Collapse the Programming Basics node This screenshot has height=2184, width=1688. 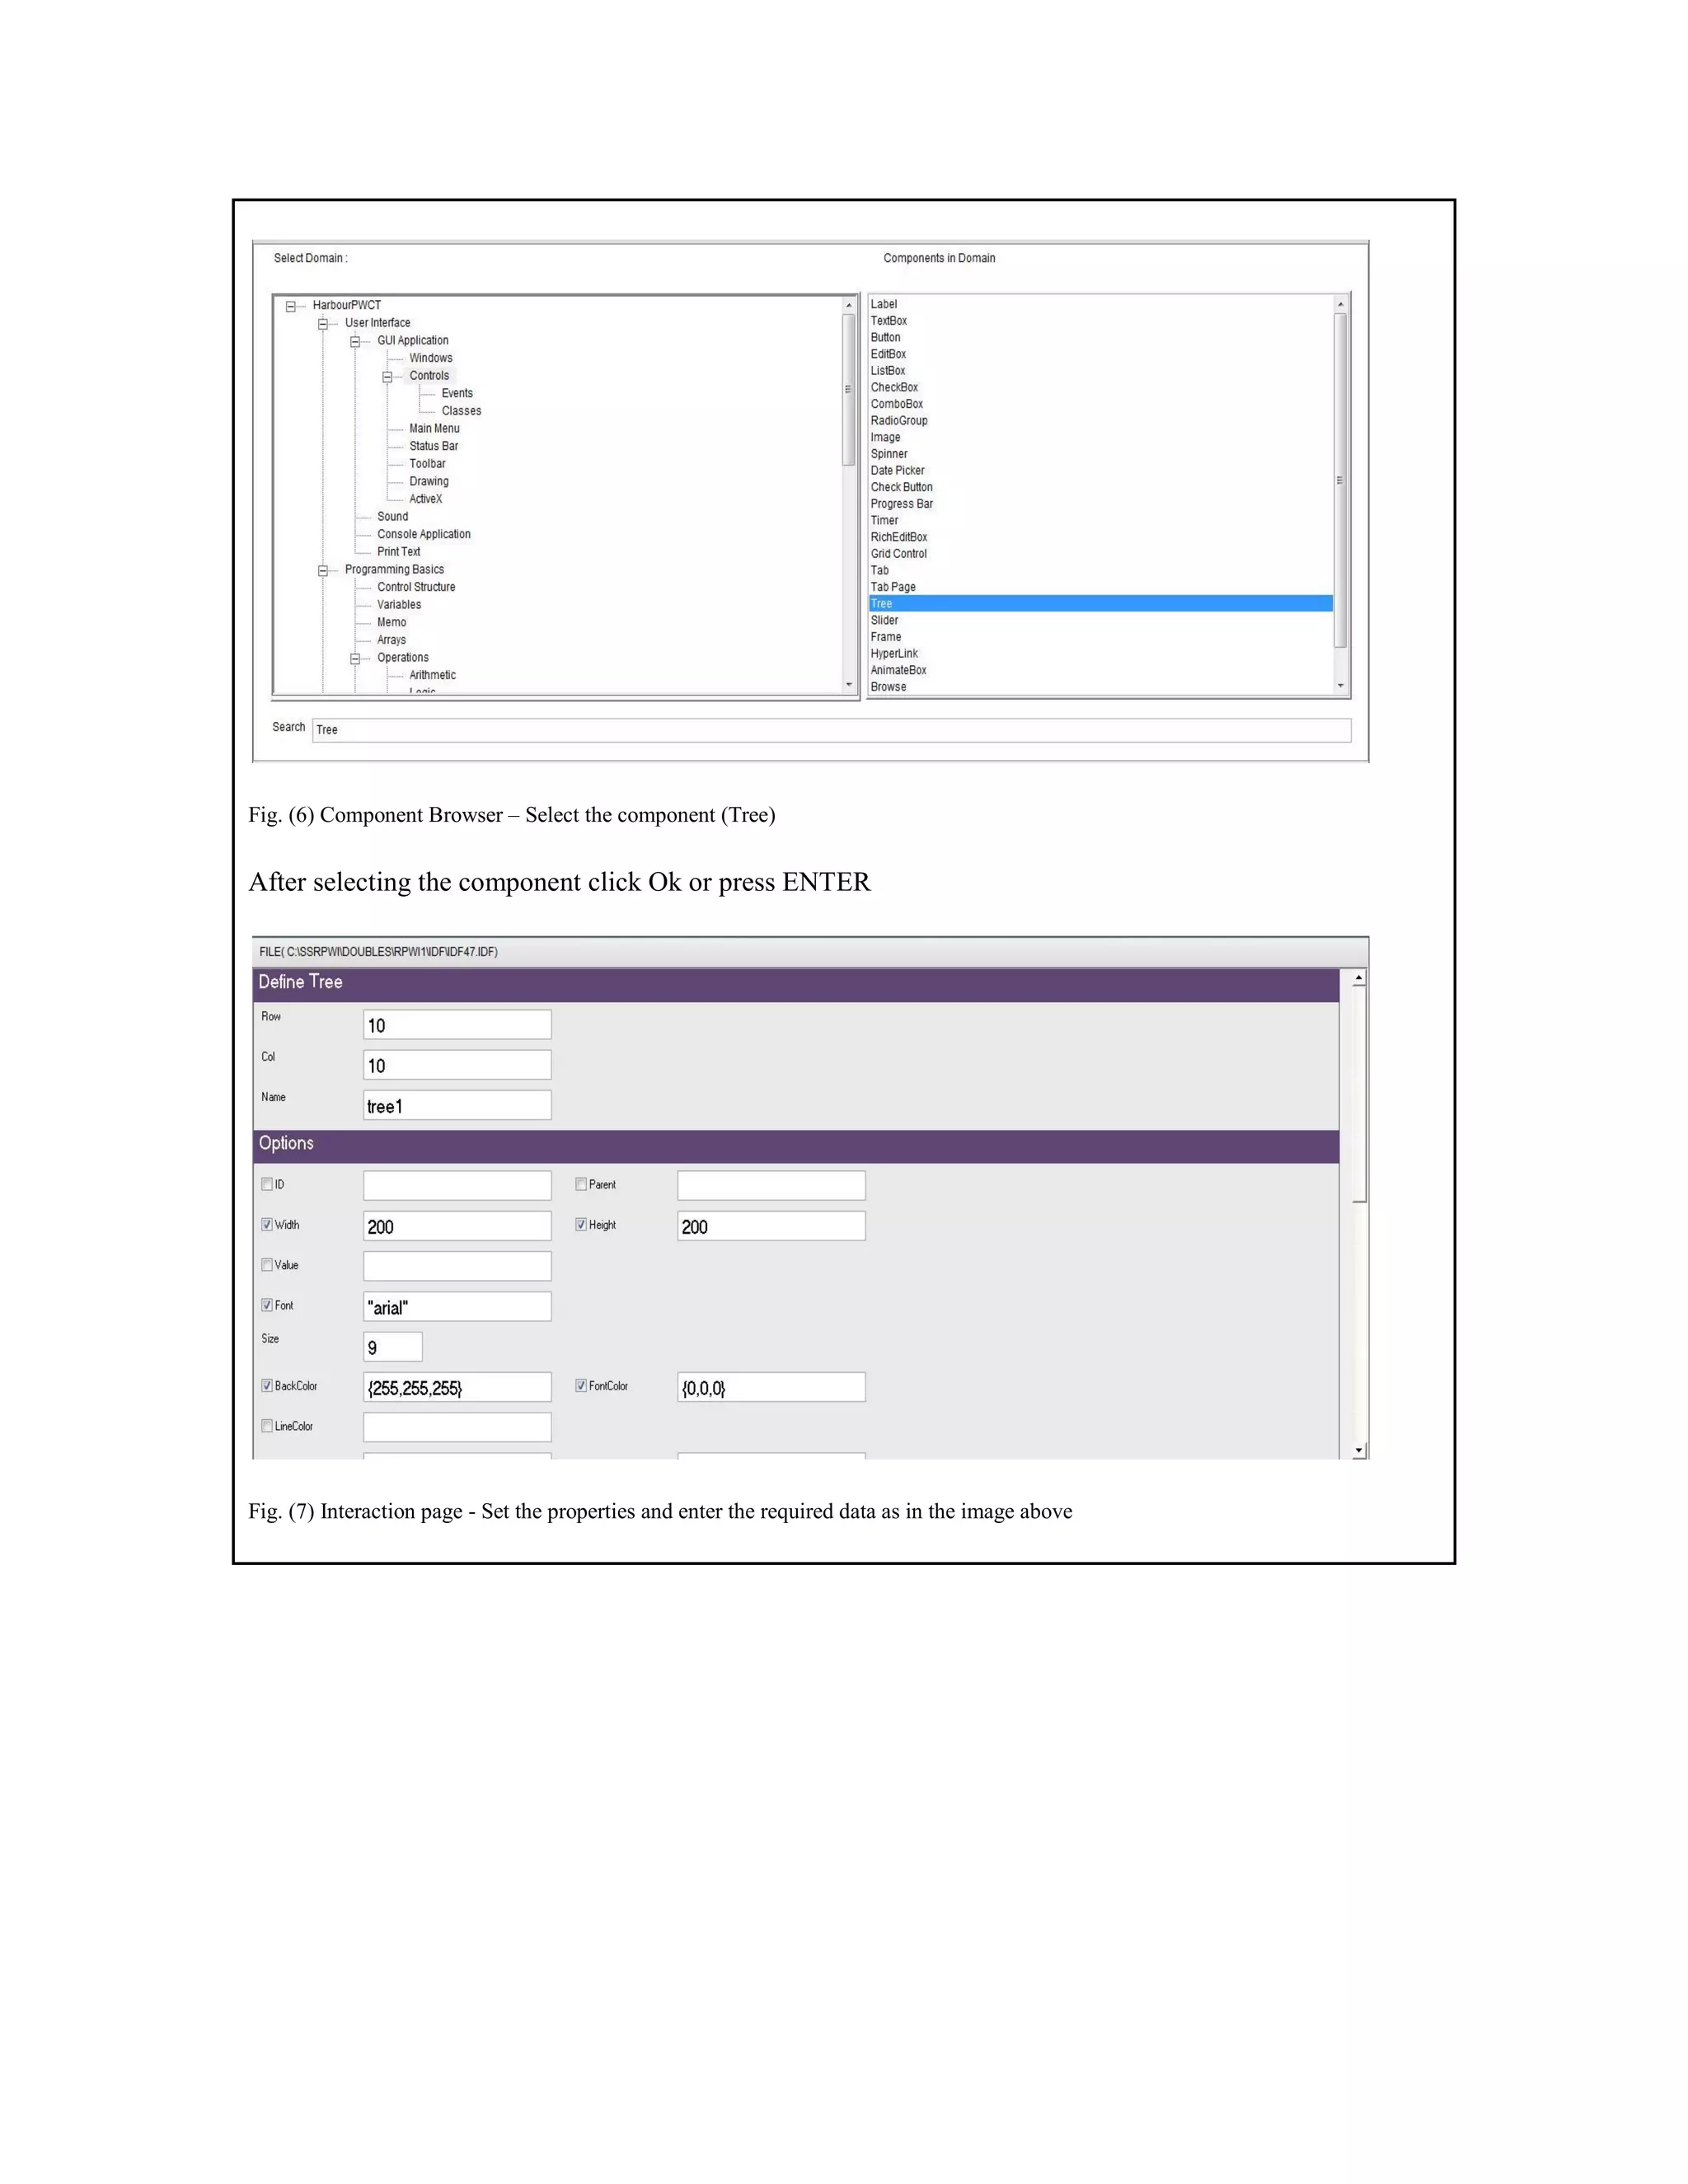pyautogui.click(x=323, y=571)
